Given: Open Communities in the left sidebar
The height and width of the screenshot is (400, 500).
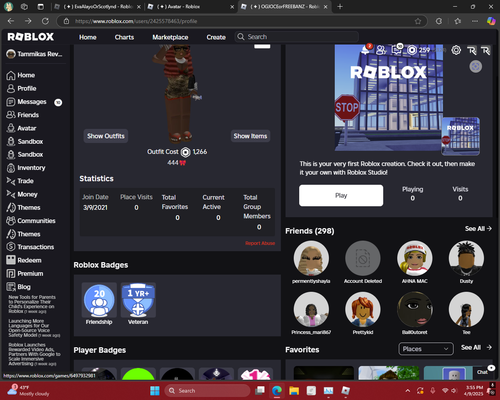Looking at the screenshot, I should [31, 221].
